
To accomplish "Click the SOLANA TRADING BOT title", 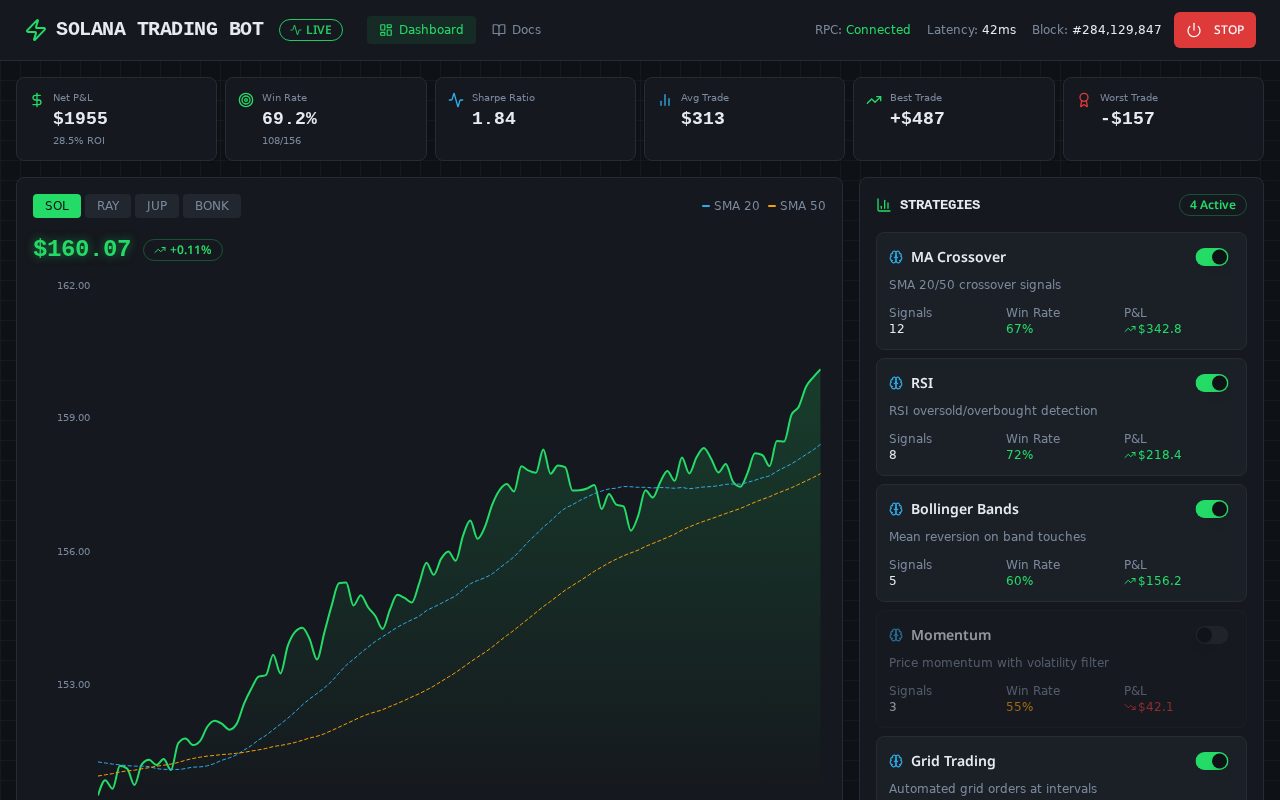I will click(160, 29).
